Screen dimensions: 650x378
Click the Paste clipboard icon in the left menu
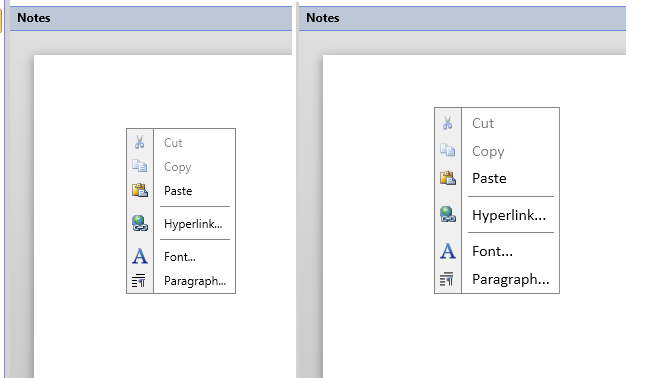coord(140,190)
